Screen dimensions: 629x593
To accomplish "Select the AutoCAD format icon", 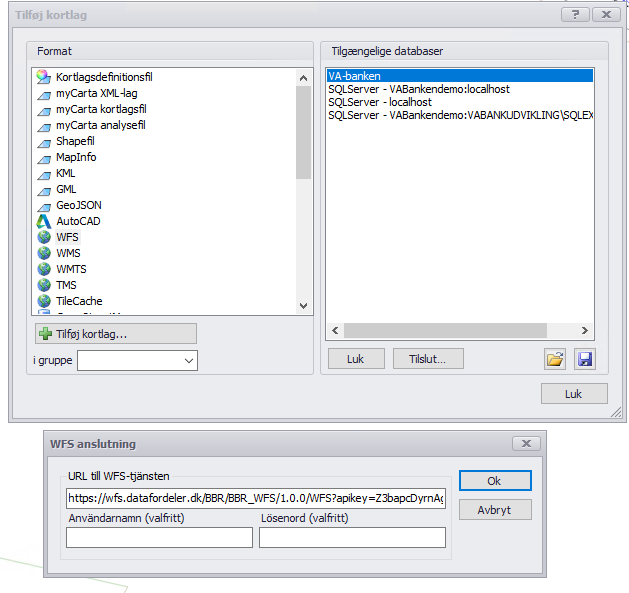I will [x=43, y=221].
